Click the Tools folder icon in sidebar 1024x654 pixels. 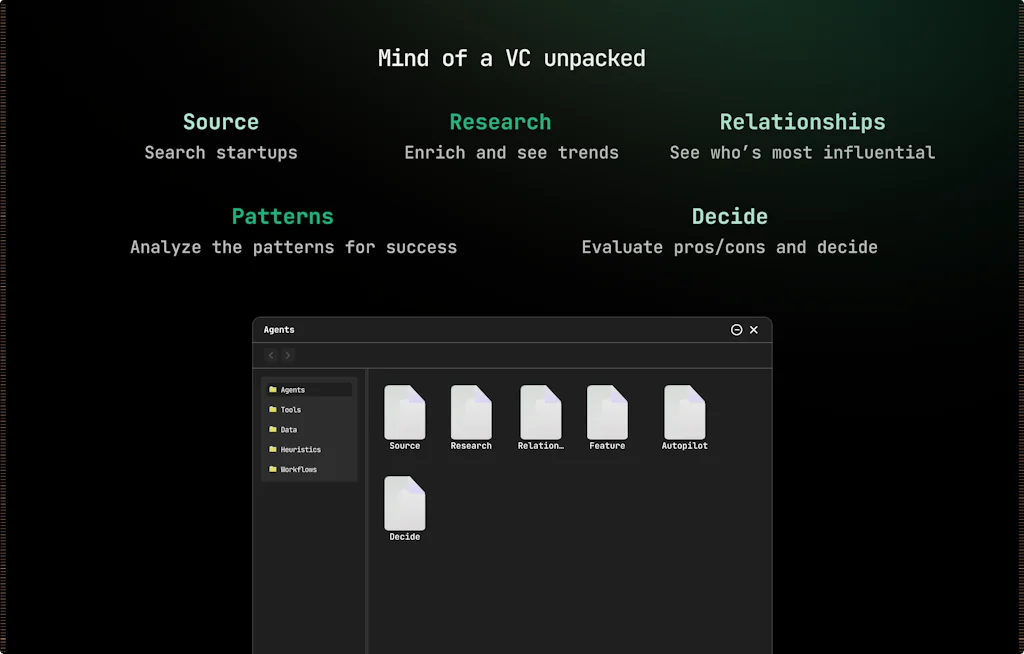tap(273, 409)
